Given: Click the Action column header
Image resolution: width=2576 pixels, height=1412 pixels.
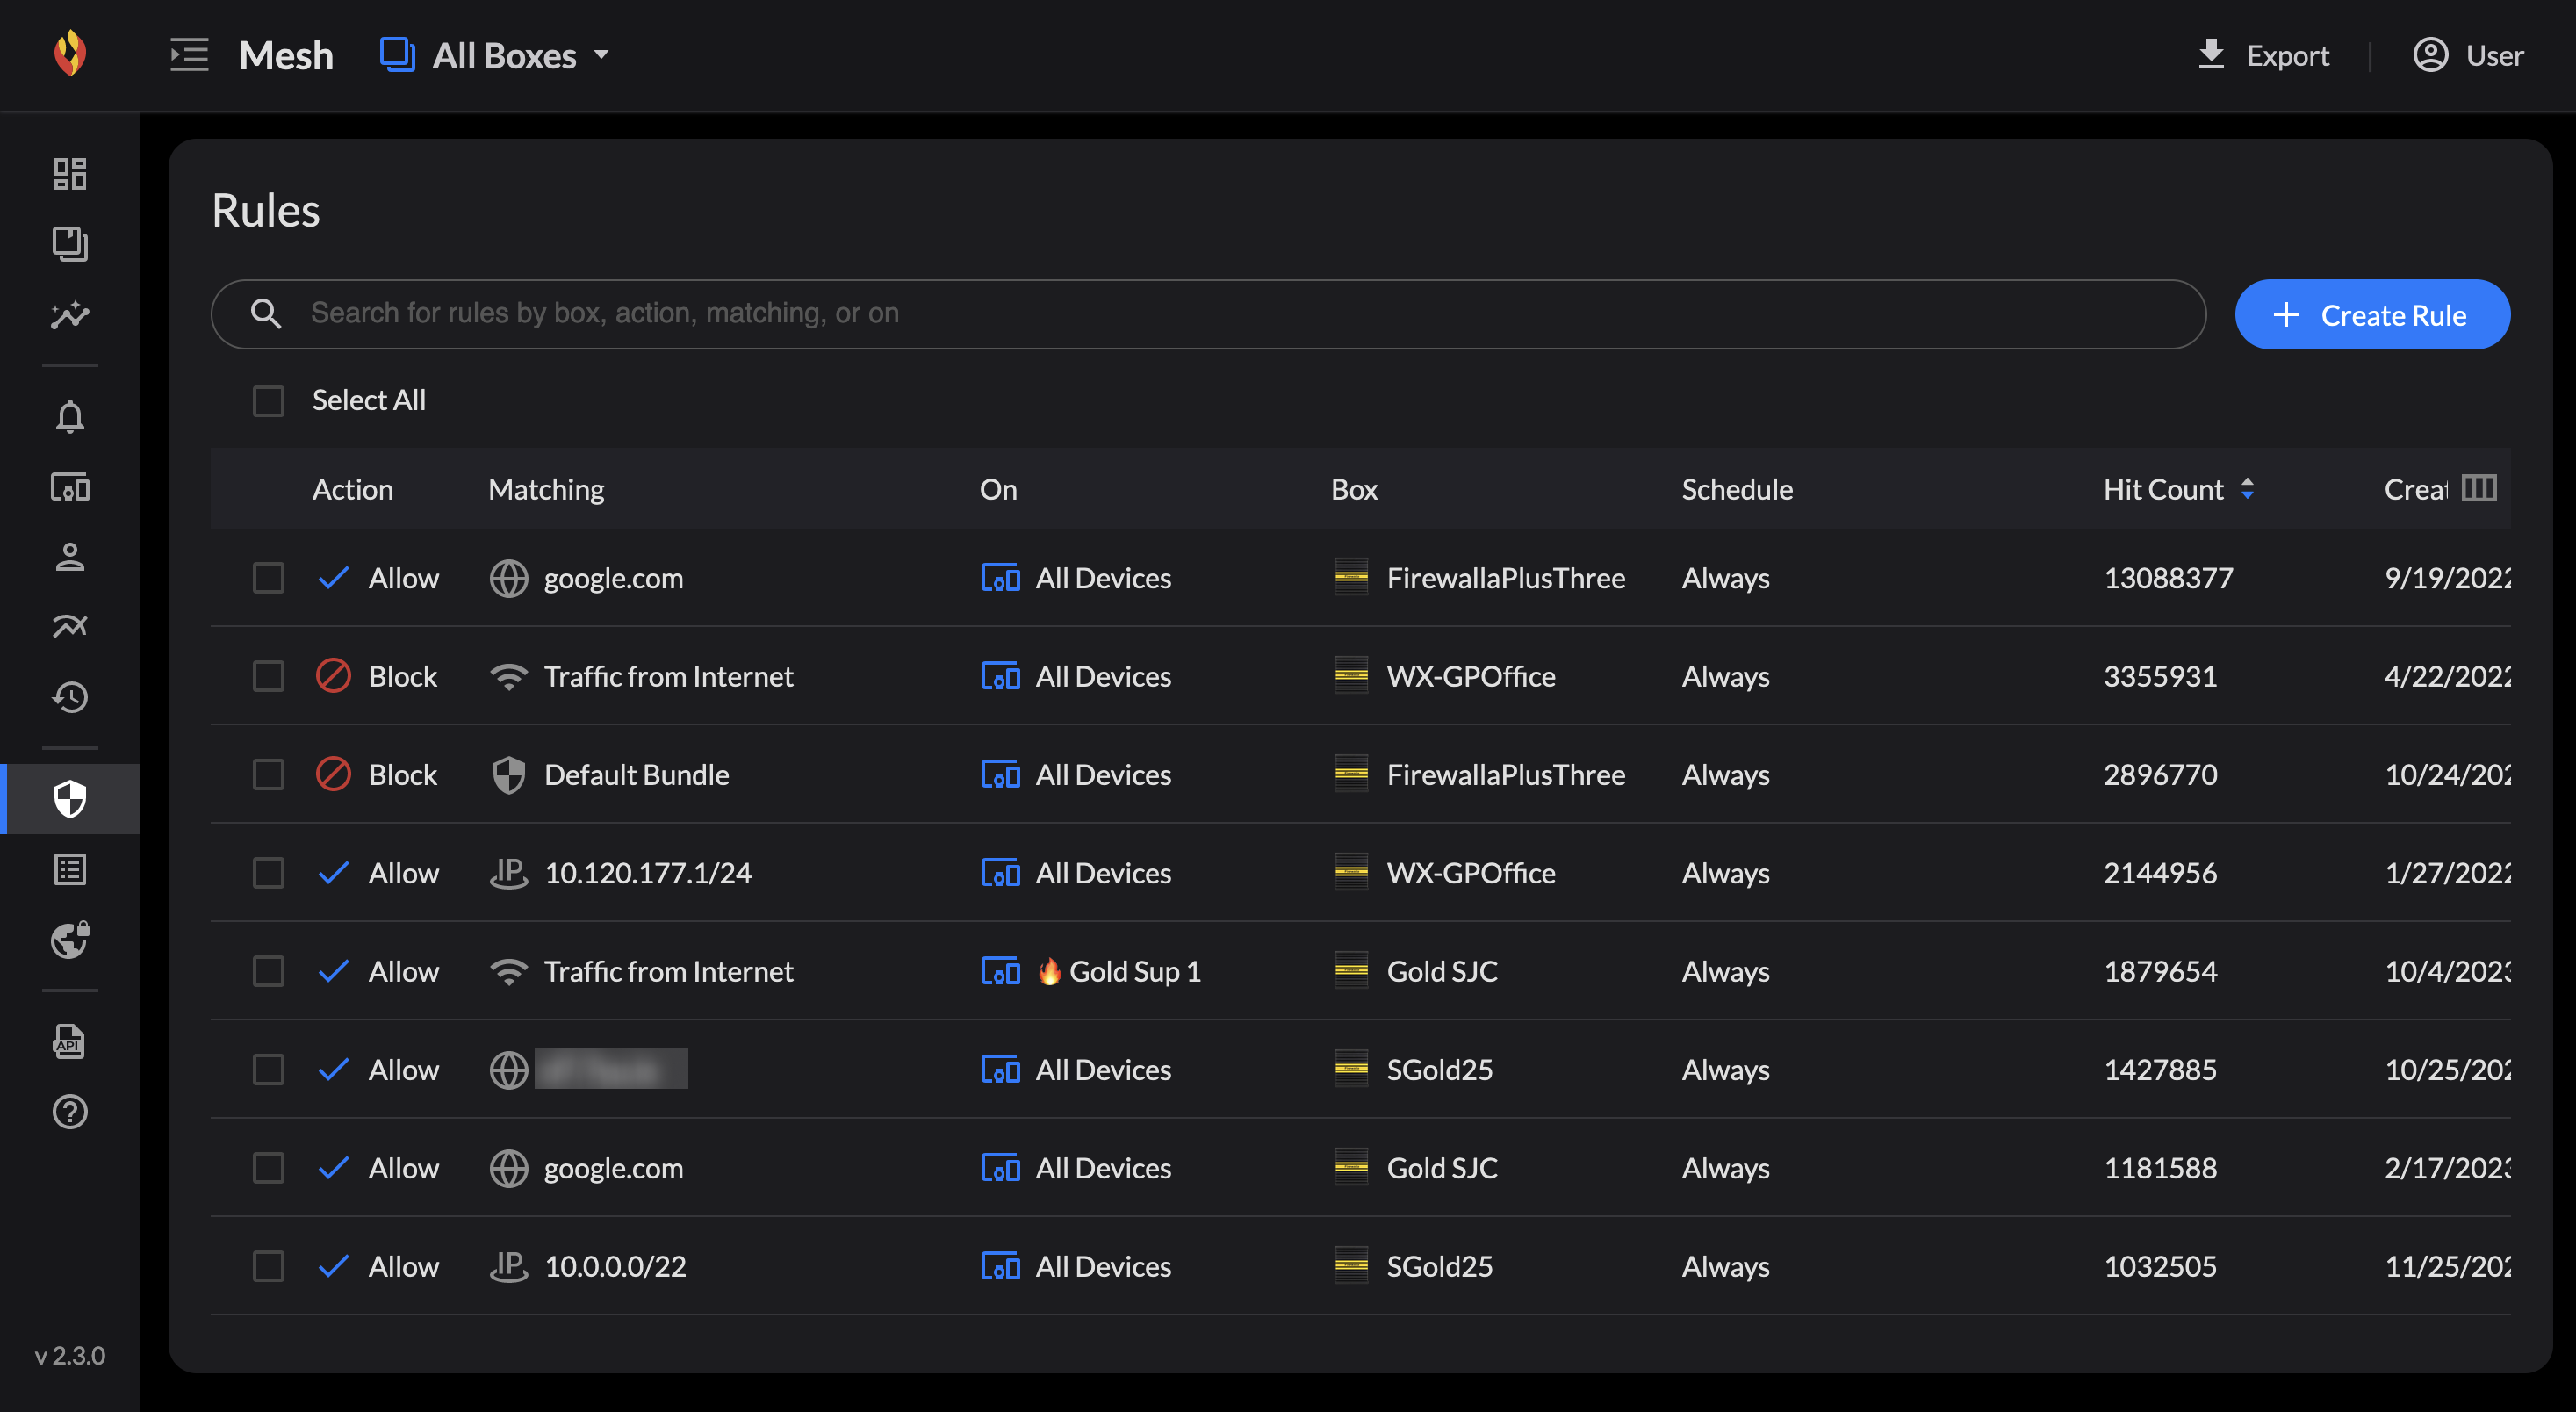Looking at the screenshot, I should tap(352, 489).
